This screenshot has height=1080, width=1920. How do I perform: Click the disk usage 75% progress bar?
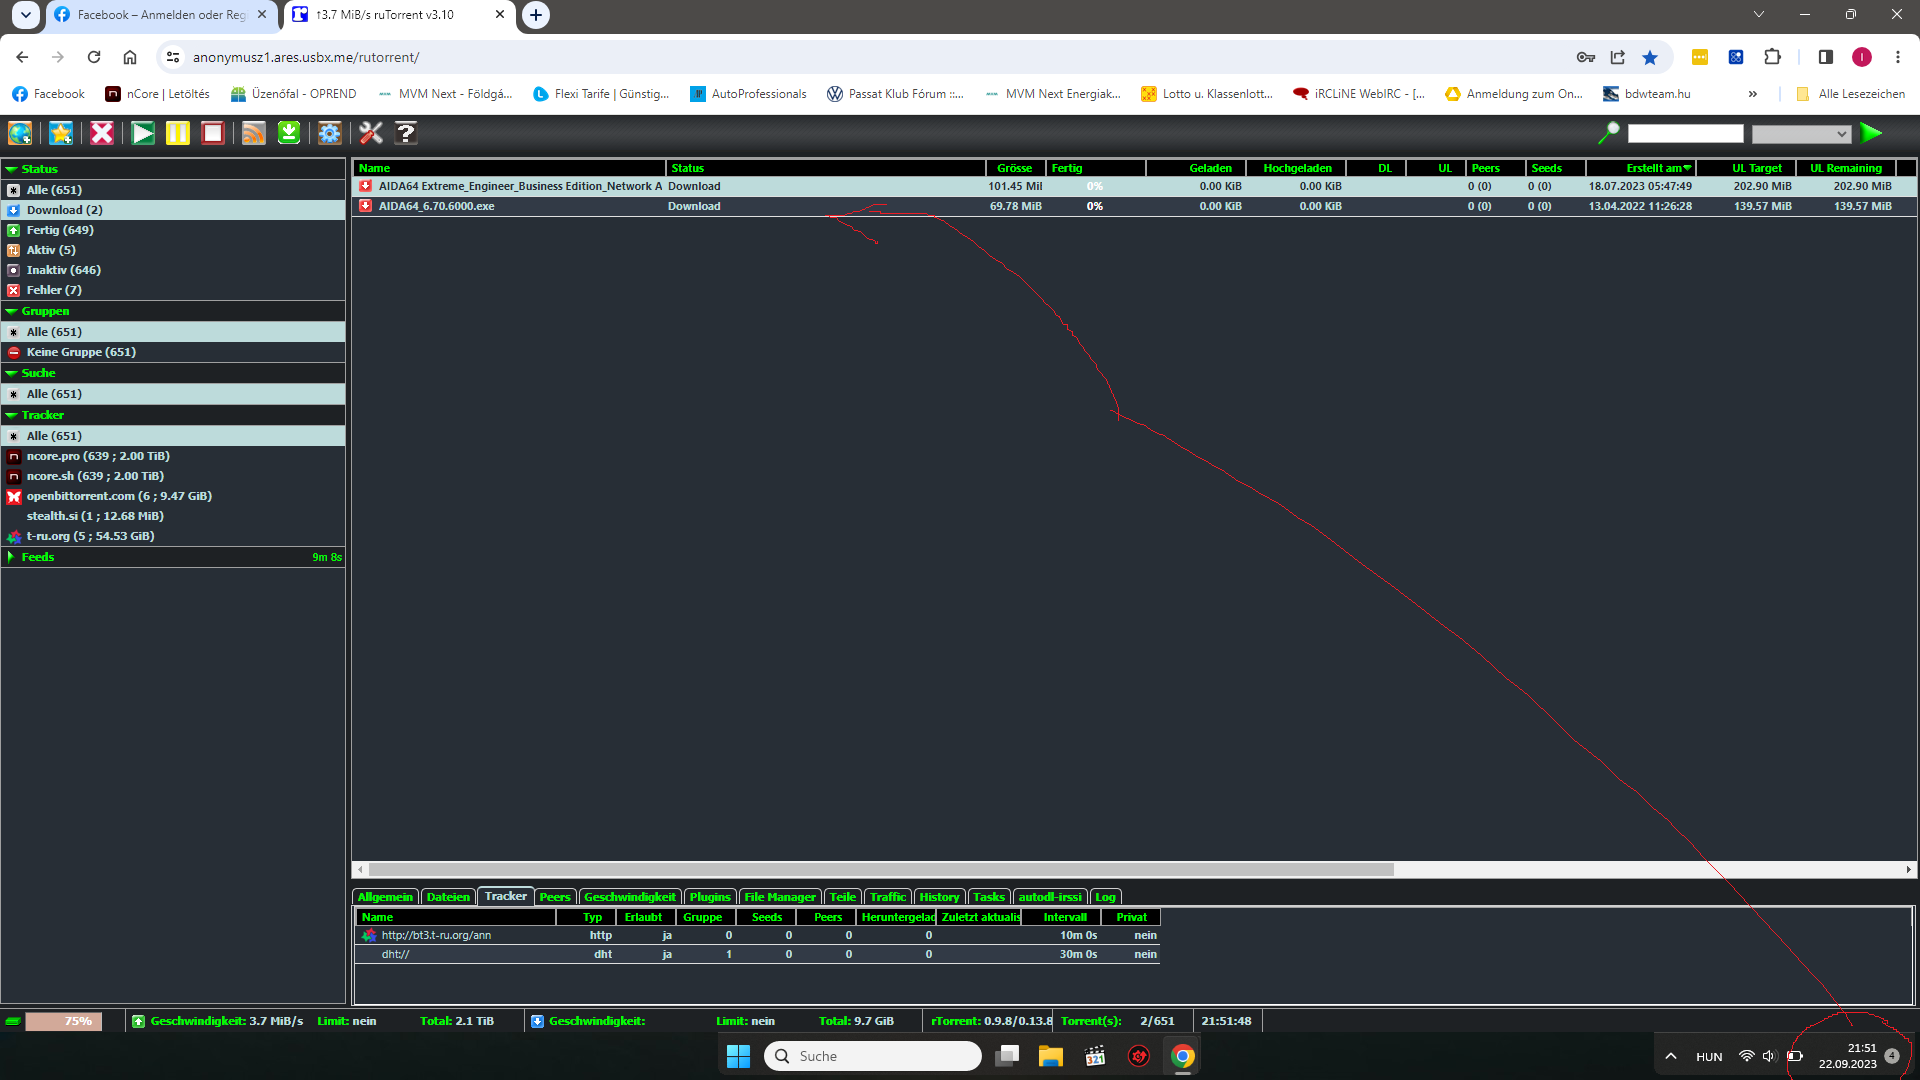64,1021
